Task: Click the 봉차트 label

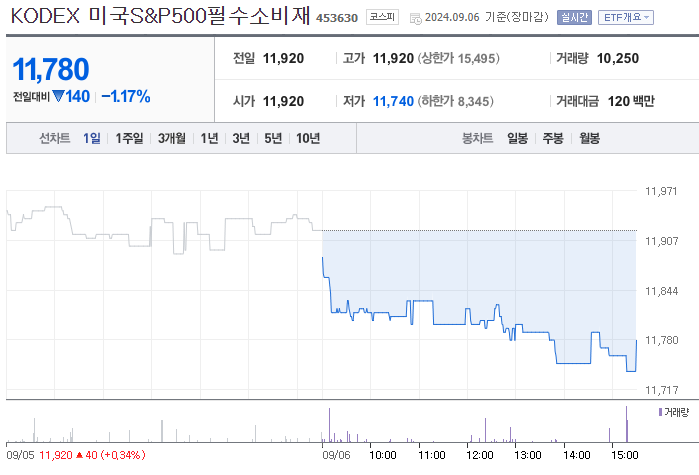Action: pyautogui.click(x=477, y=138)
